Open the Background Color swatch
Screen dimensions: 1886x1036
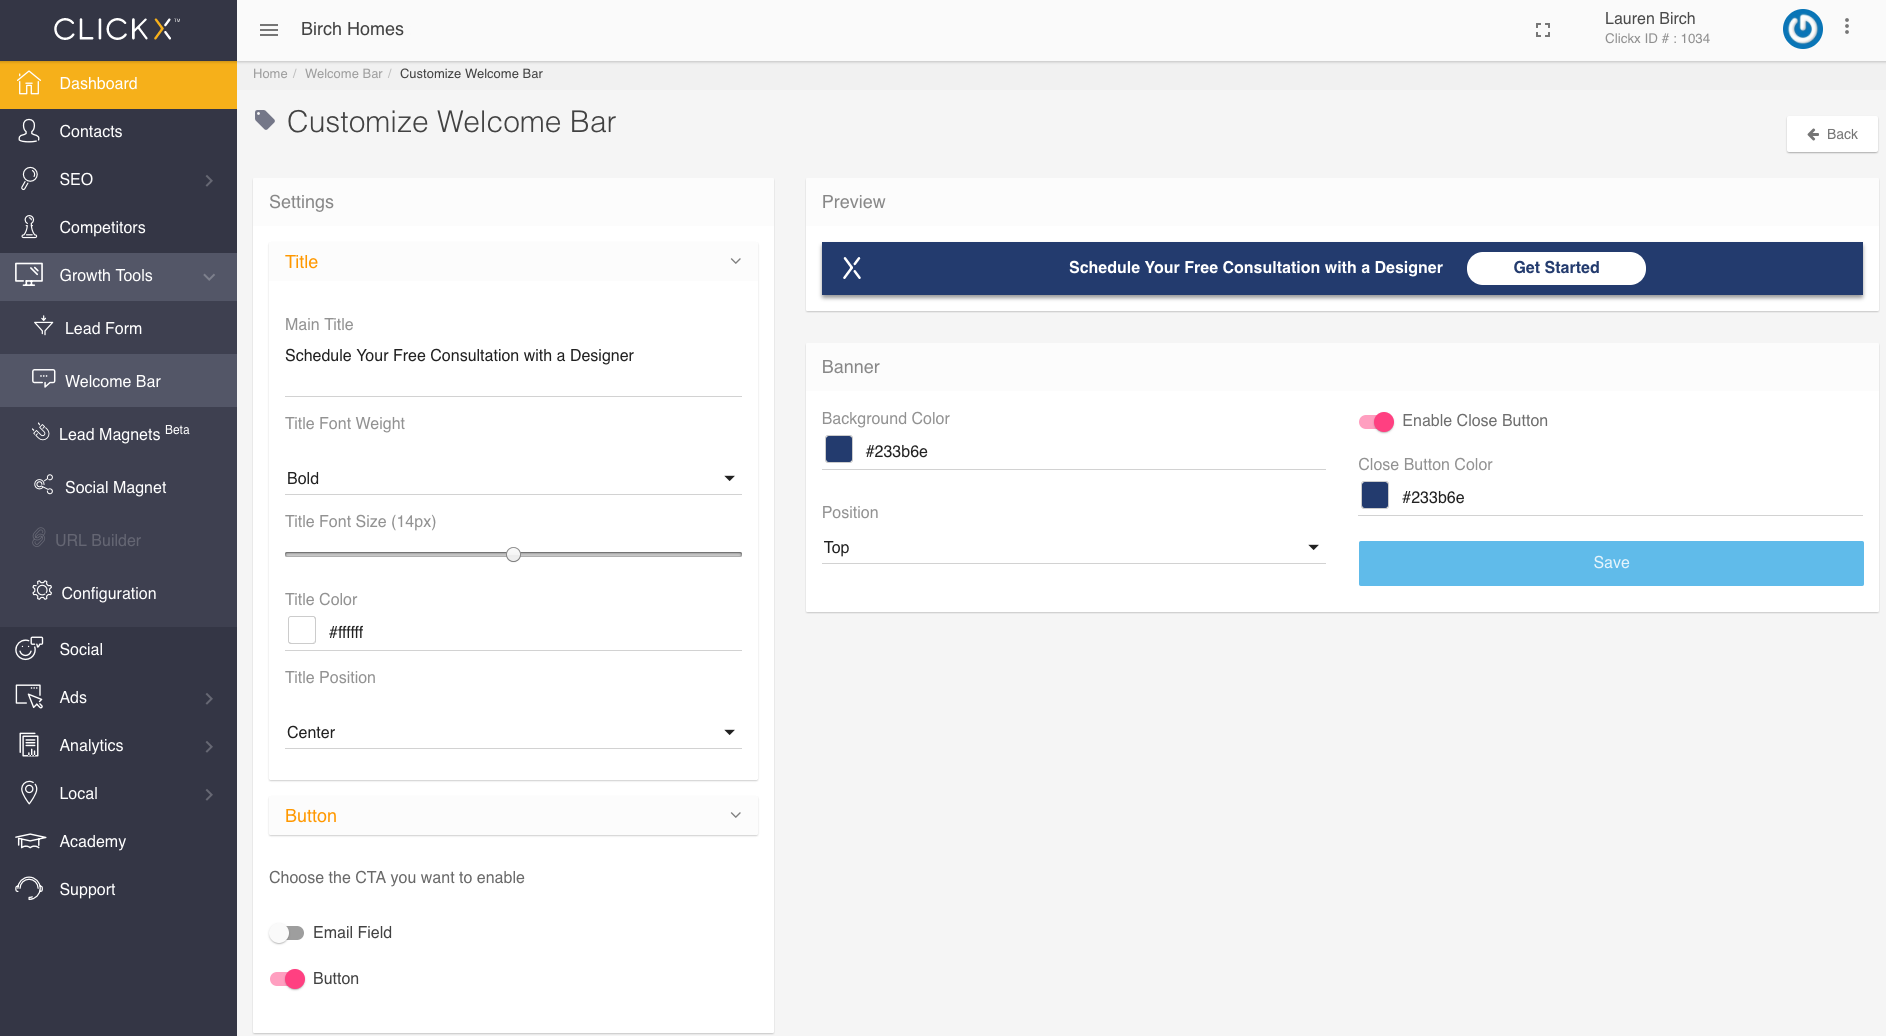(x=839, y=449)
